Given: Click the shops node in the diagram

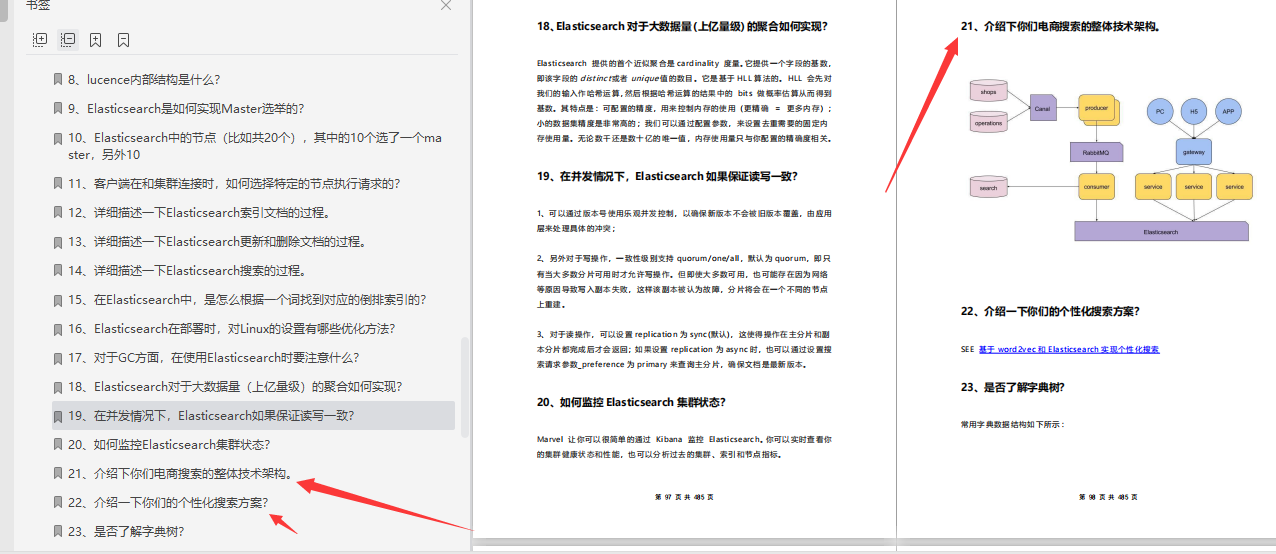Looking at the screenshot, I should click(988, 91).
